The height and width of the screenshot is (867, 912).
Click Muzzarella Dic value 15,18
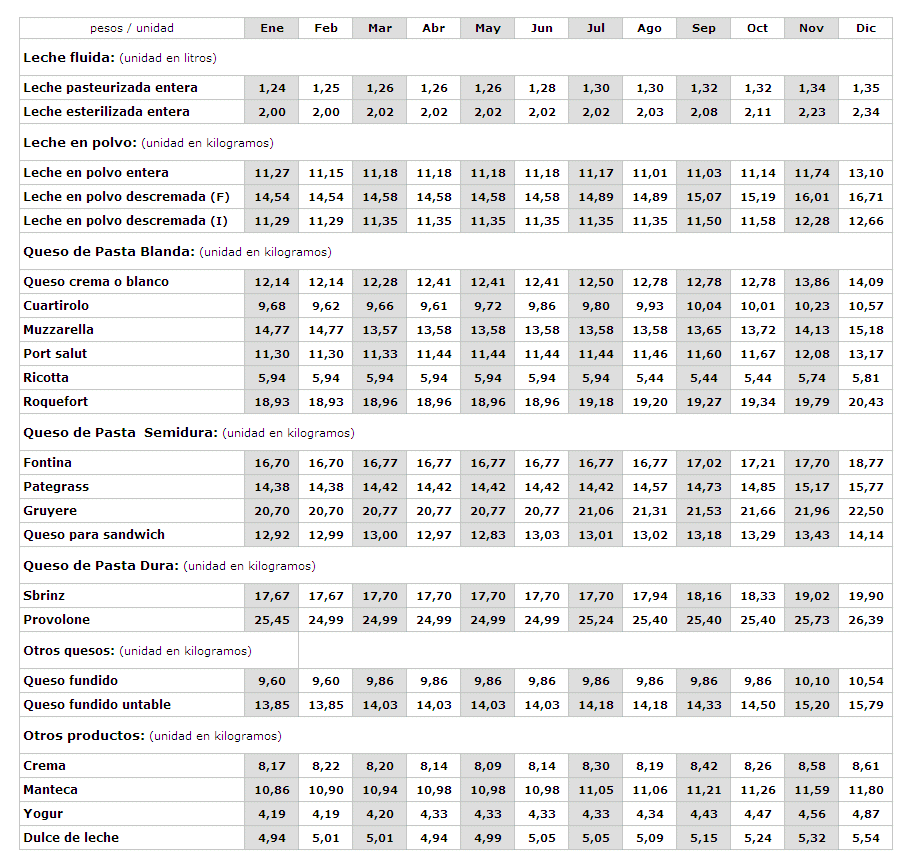pos(865,329)
